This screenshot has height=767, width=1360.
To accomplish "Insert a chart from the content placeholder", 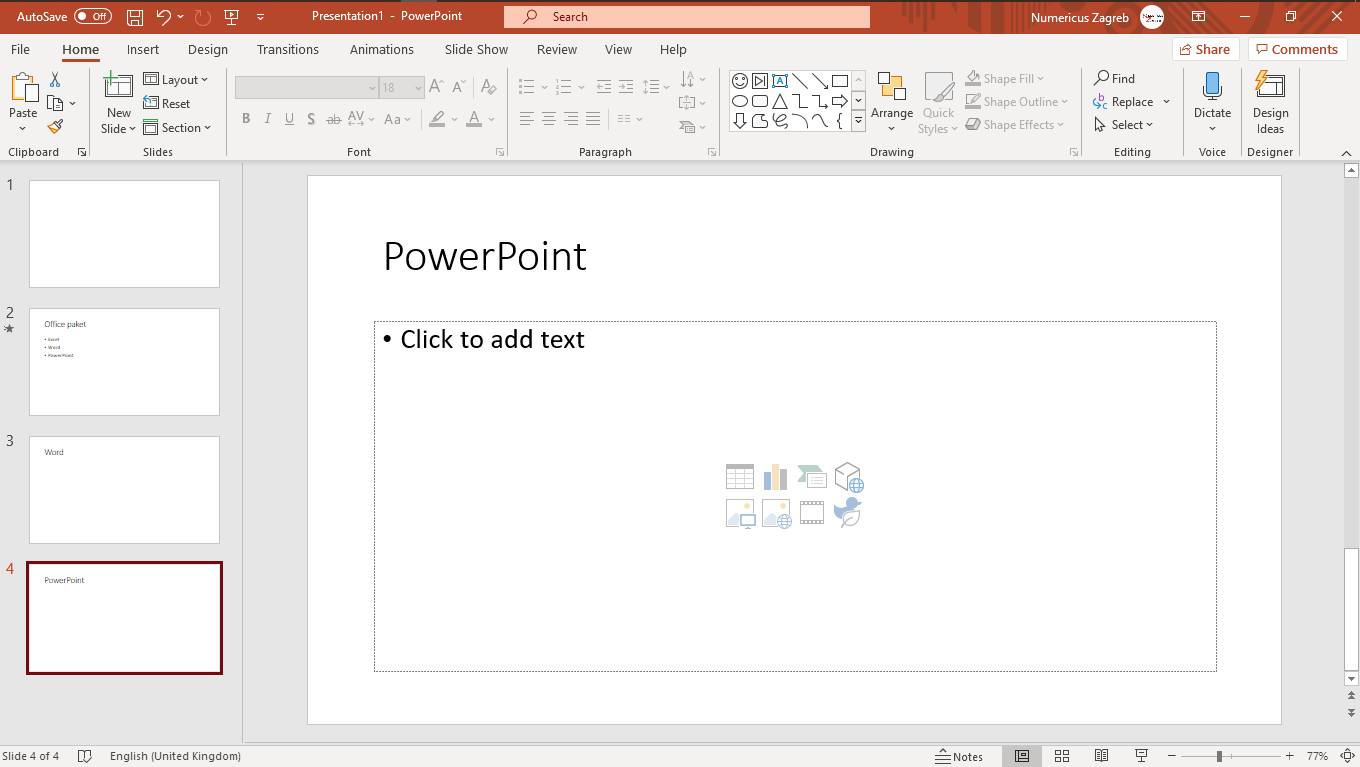I will pyautogui.click(x=776, y=477).
